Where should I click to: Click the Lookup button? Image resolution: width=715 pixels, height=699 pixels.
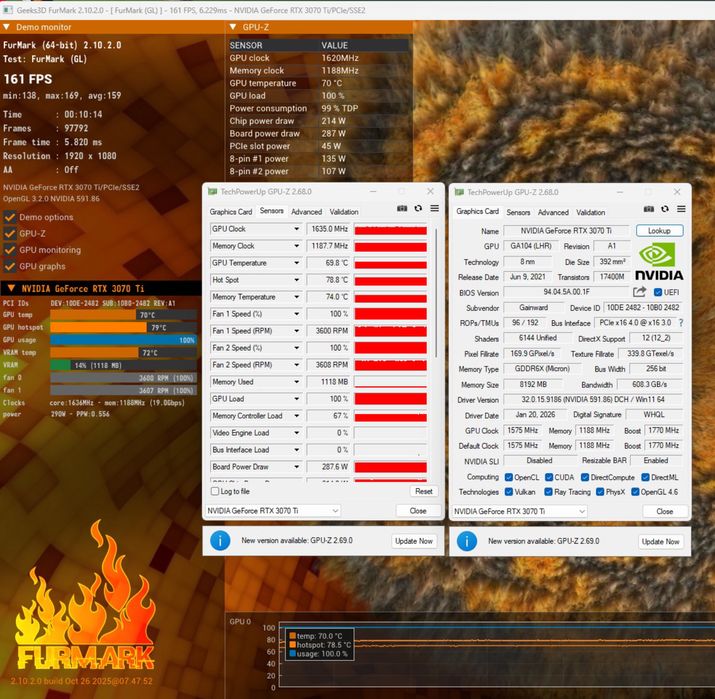coord(659,231)
